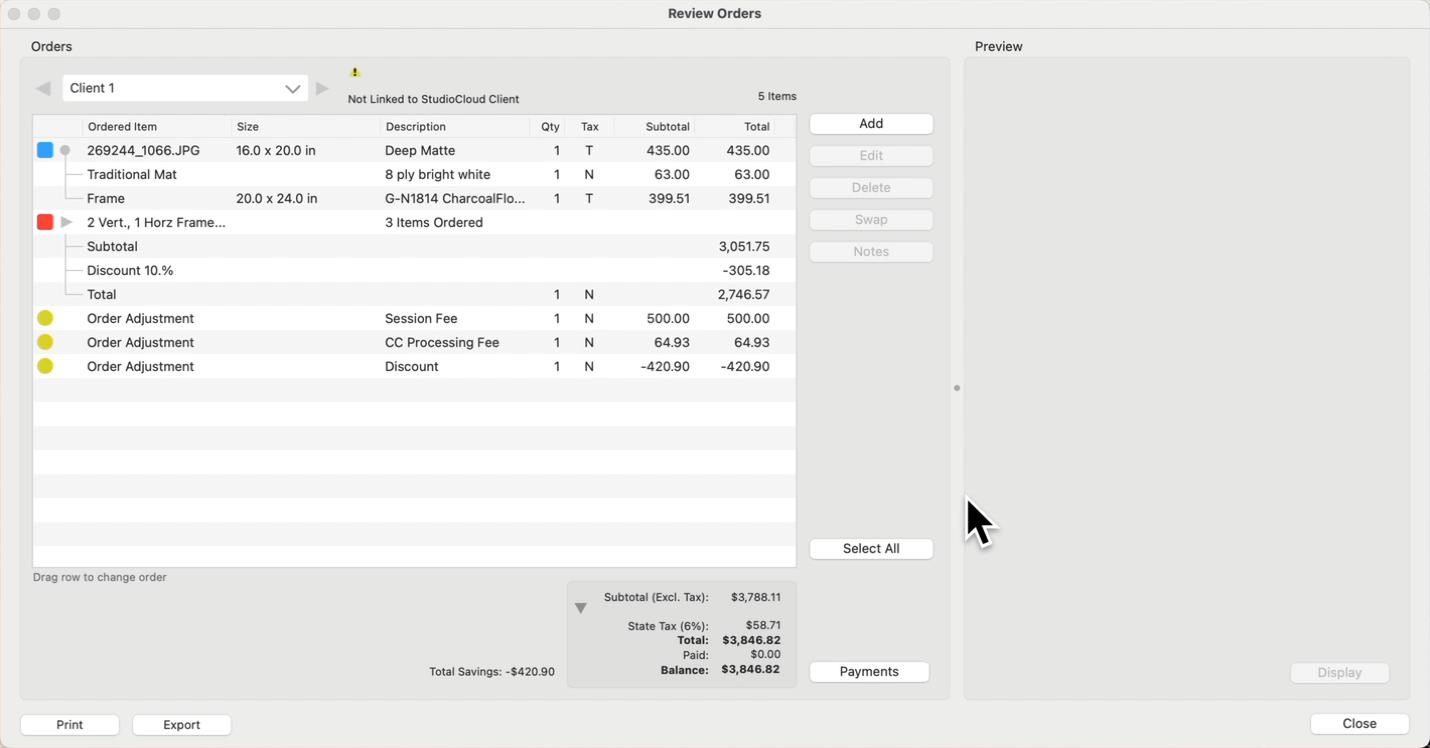Screen dimensions: 1430x748
Task: Click yellow circle beside CC Processing Fee
Action: (x=45, y=342)
